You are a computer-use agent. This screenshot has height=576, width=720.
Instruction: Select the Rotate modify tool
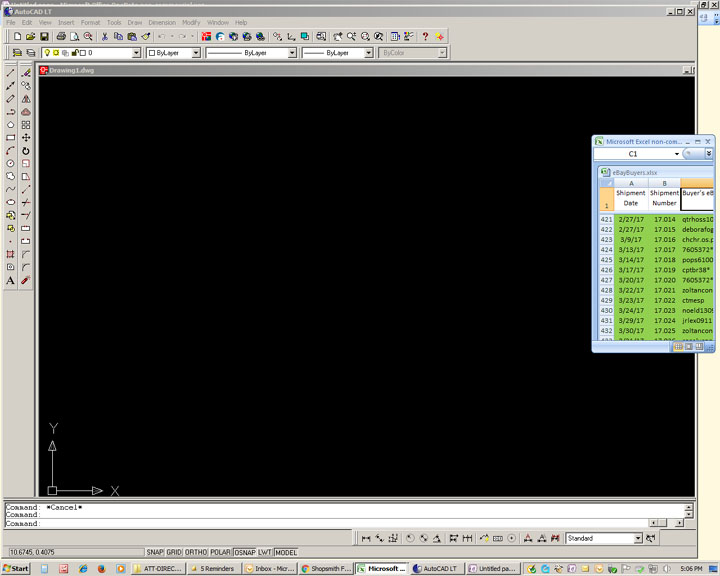point(26,151)
